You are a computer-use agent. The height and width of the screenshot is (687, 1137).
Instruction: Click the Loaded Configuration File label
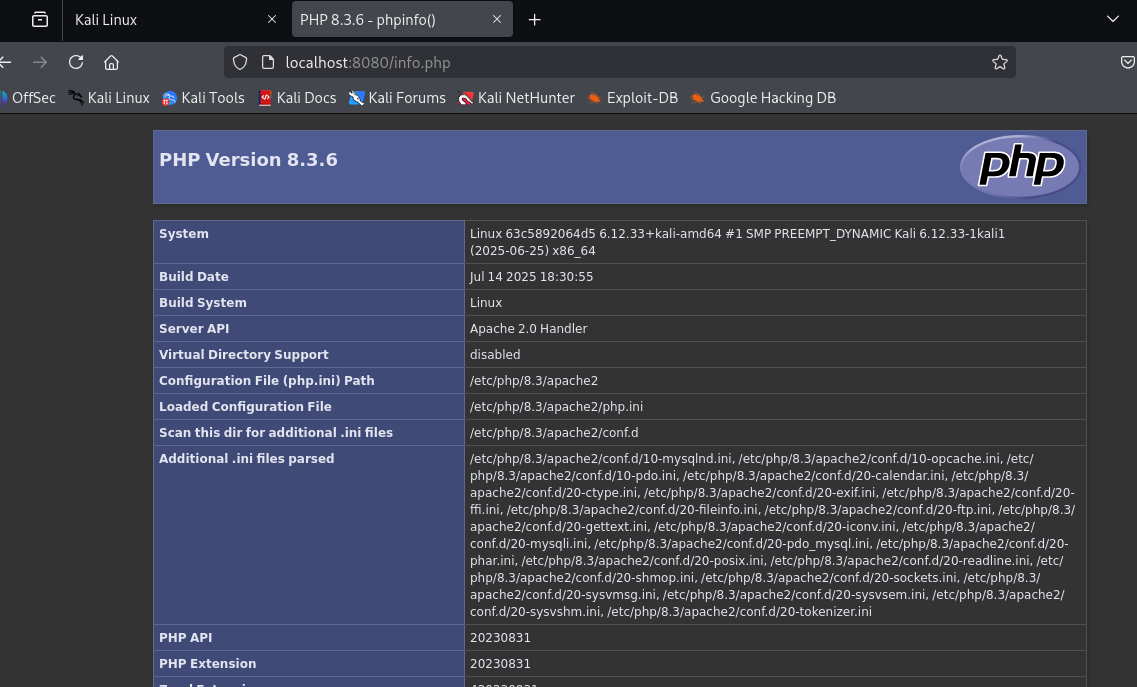point(245,407)
